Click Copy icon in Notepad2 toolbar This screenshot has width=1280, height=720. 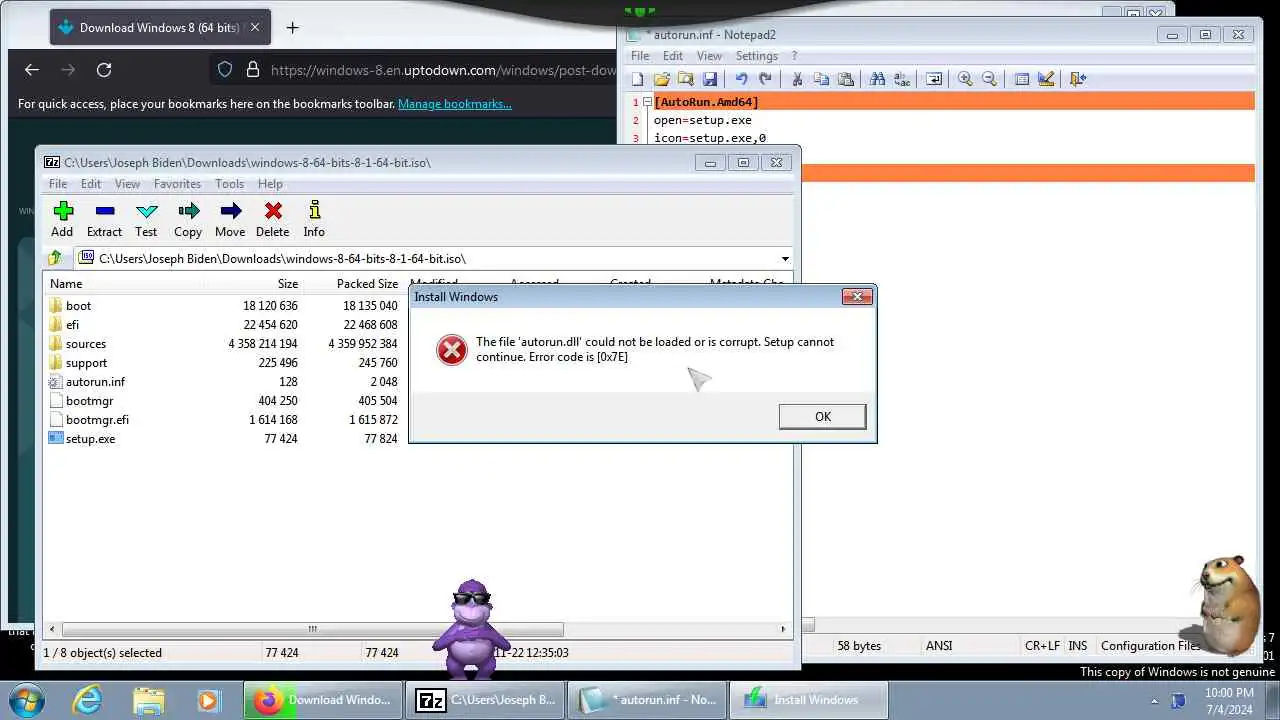(821, 79)
